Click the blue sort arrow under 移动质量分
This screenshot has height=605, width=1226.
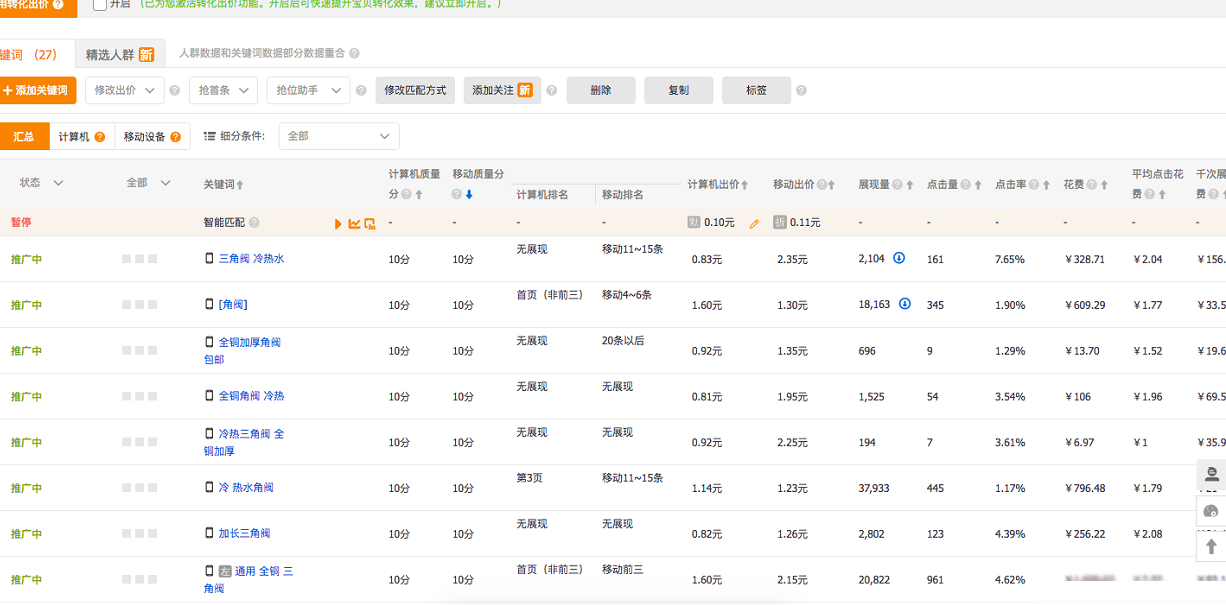point(469,194)
